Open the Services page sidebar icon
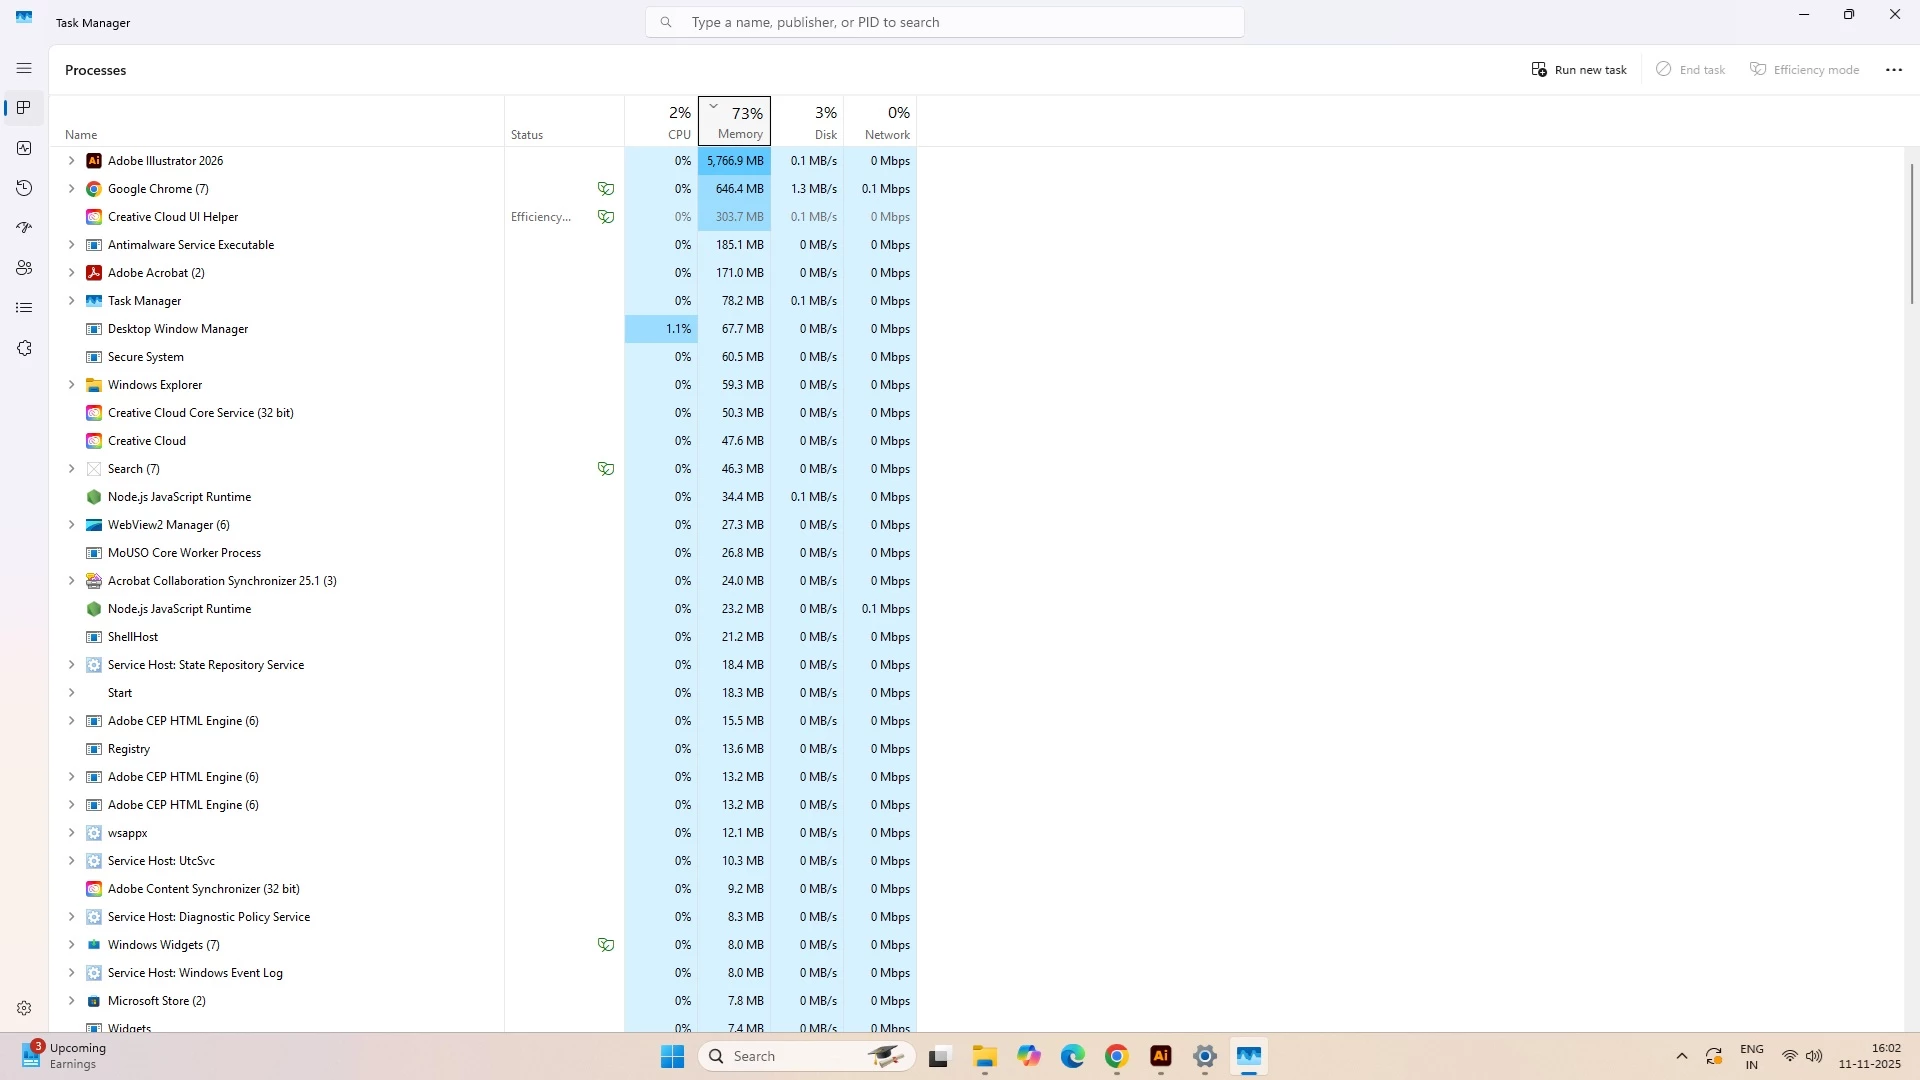Viewport: 1920px width, 1080px height. [x=24, y=348]
